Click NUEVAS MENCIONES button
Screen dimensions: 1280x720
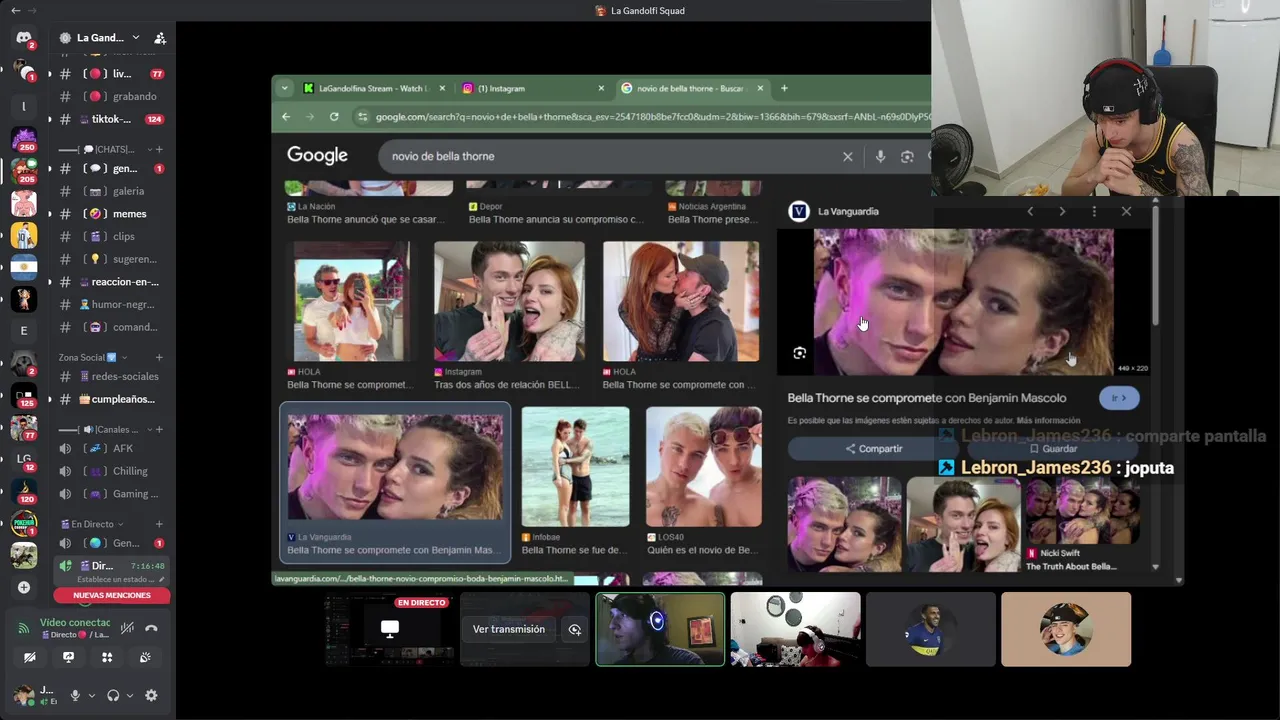(112, 595)
